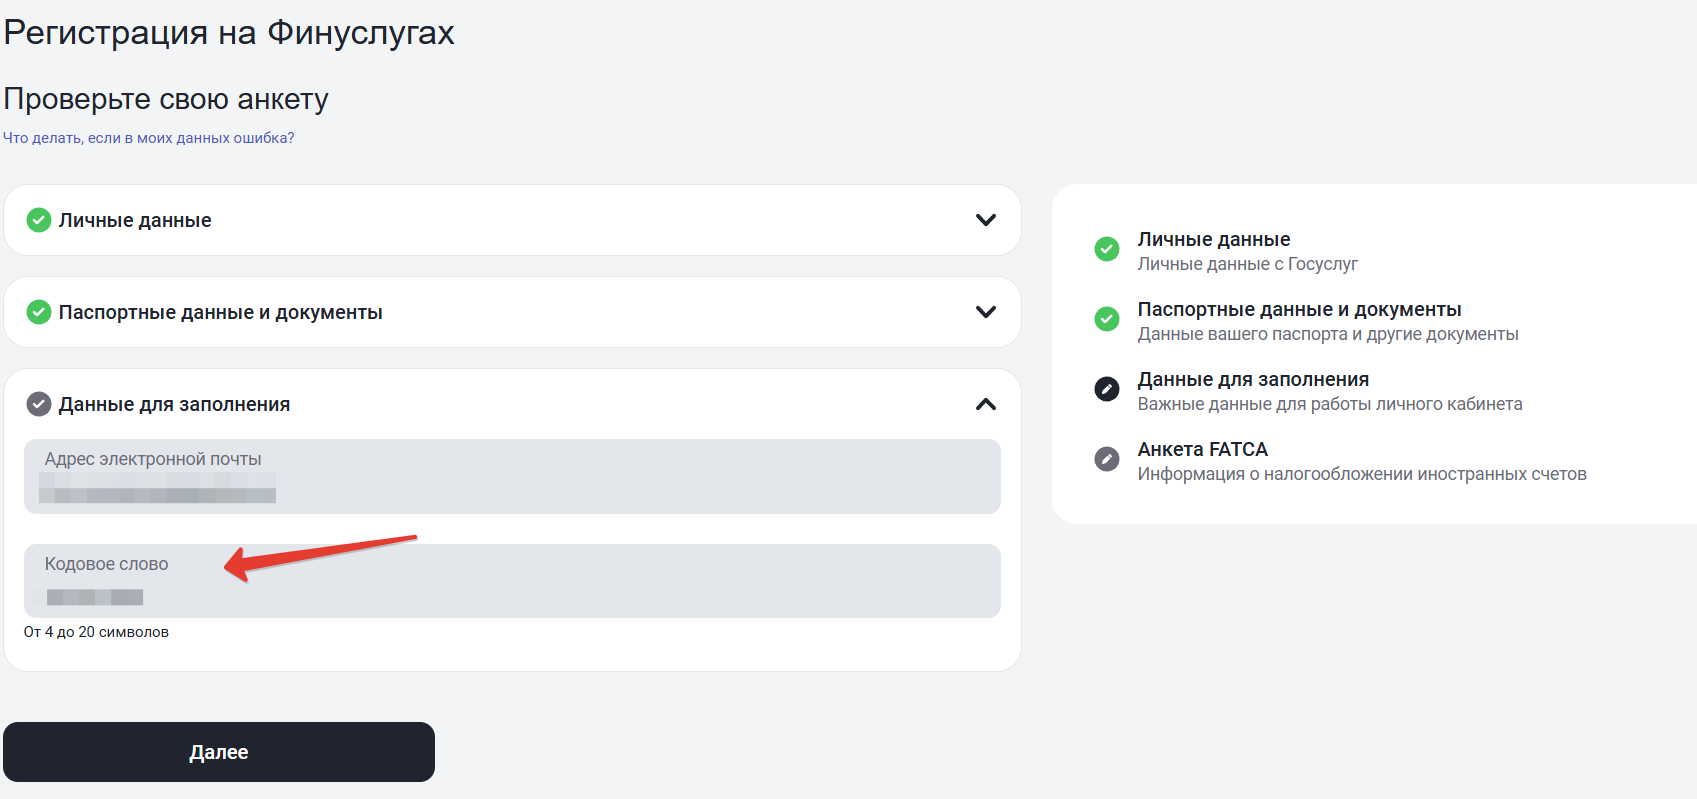Expand Личные данные section with chevron arrow

[985, 220]
